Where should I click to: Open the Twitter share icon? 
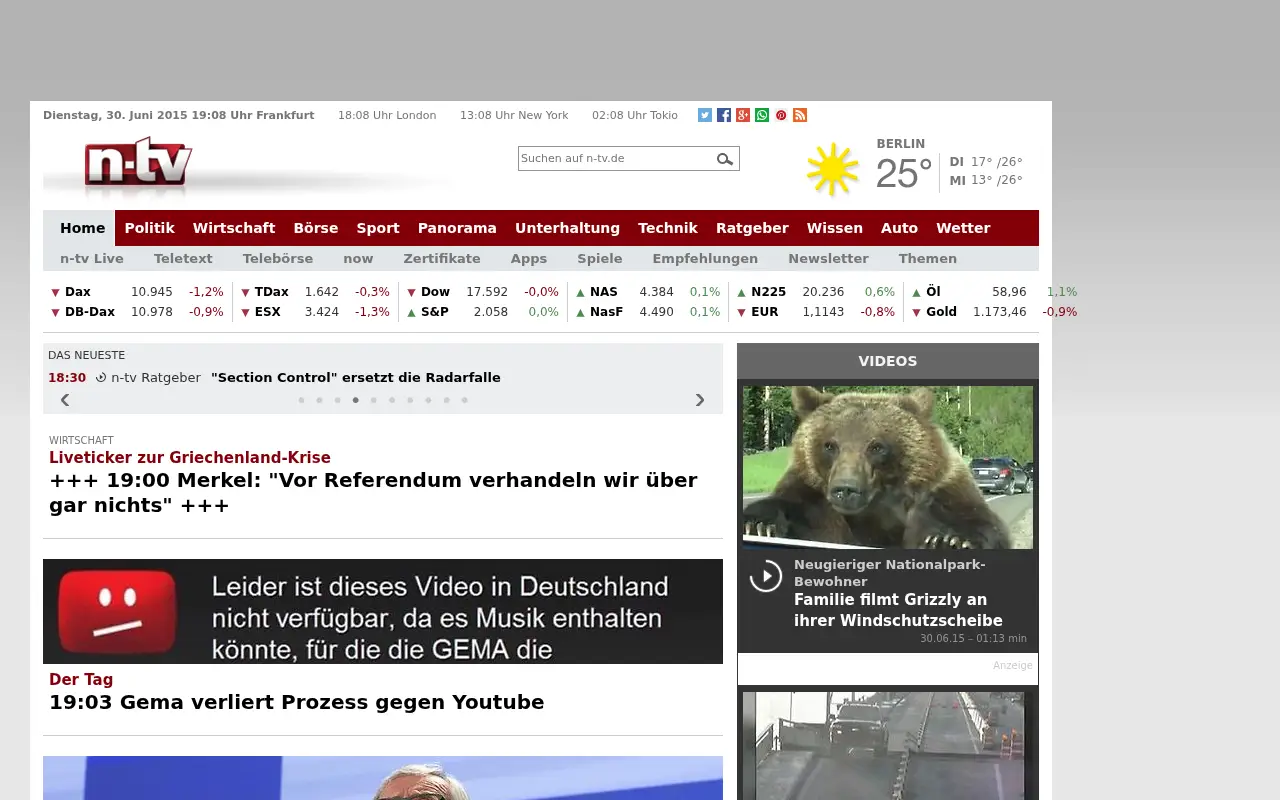pyautogui.click(x=705, y=115)
